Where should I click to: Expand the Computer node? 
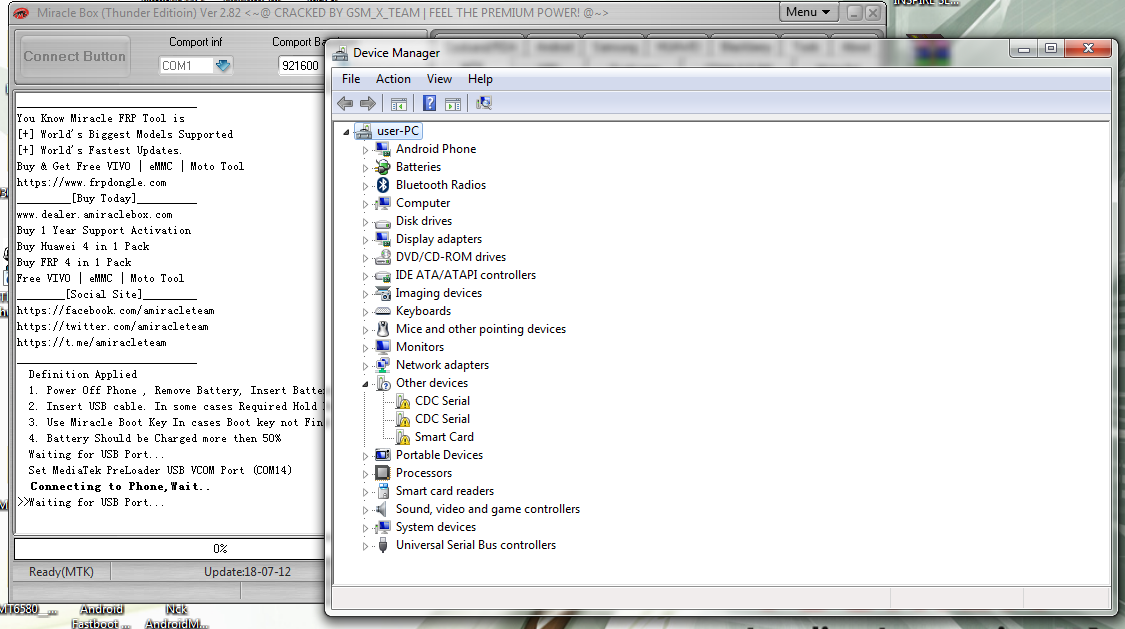[365, 204]
